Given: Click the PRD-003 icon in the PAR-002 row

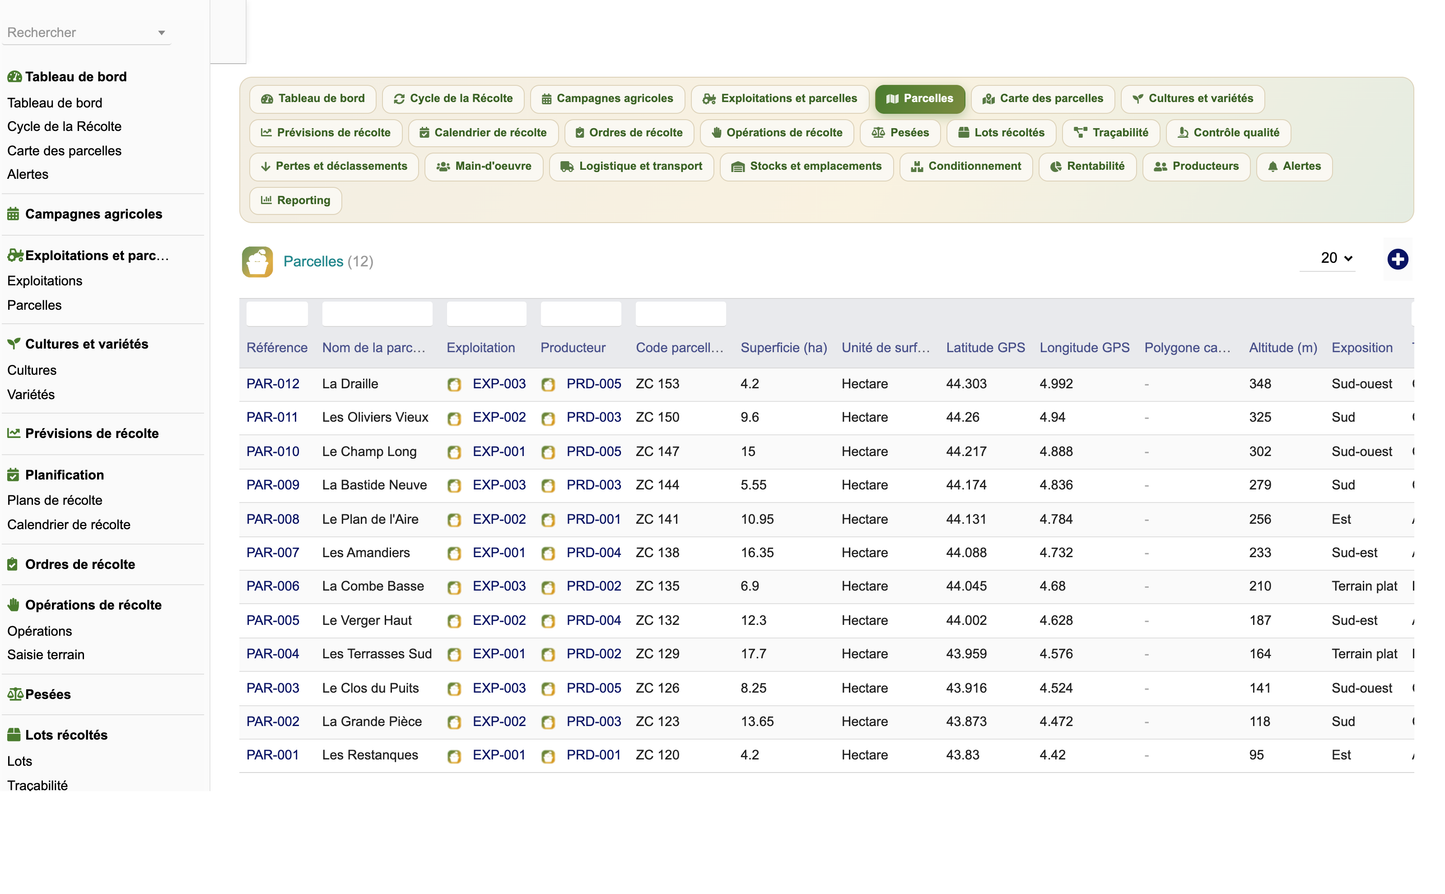Looking at the screenshot, I should pos(548,723).
